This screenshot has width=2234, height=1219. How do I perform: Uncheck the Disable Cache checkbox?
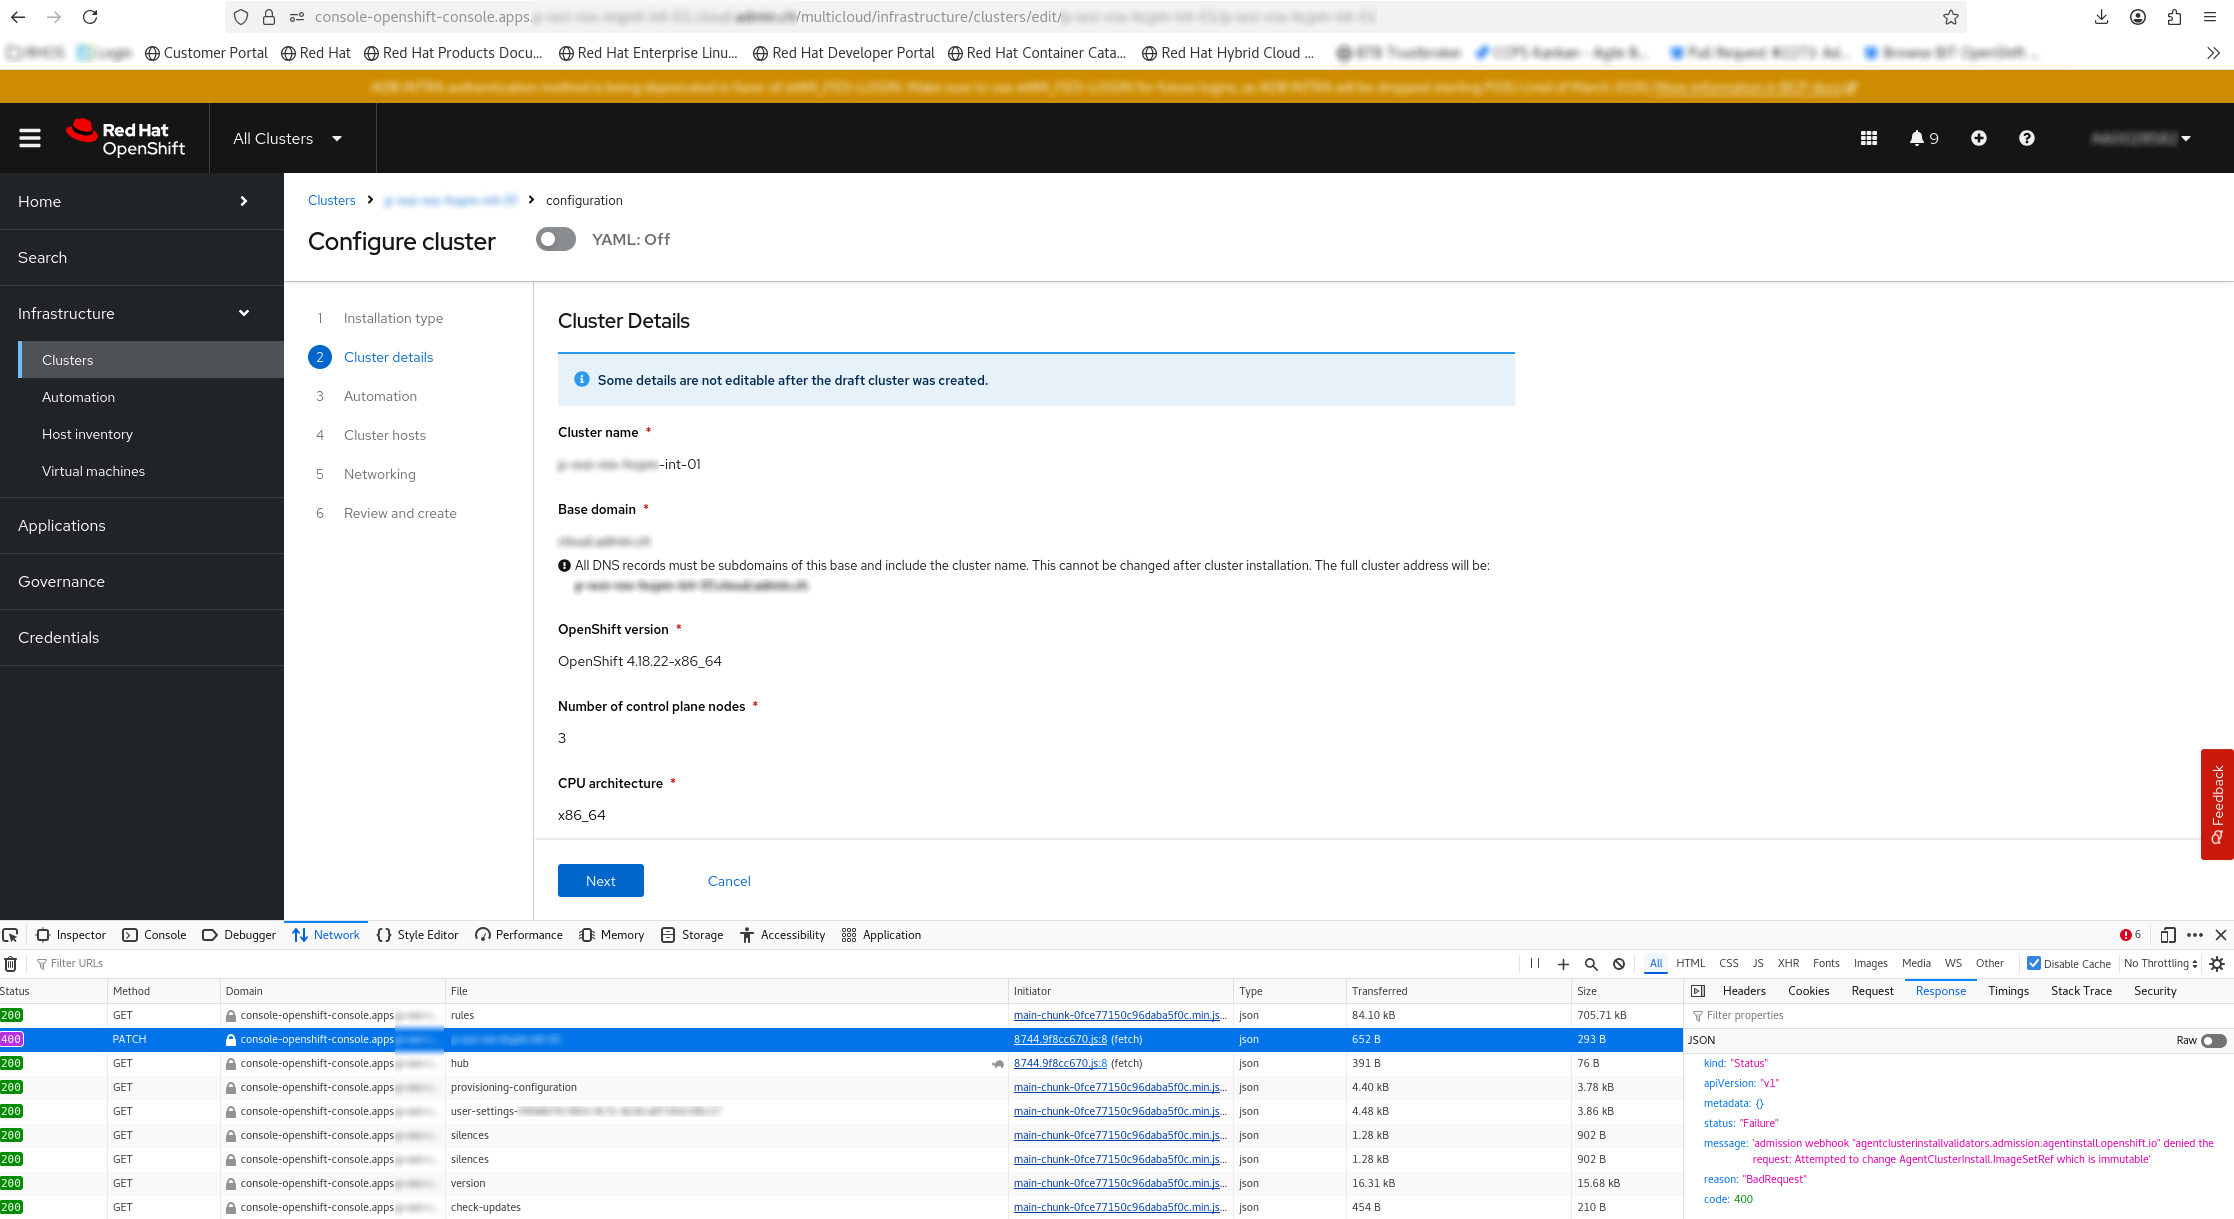(x=2034, y=963)
